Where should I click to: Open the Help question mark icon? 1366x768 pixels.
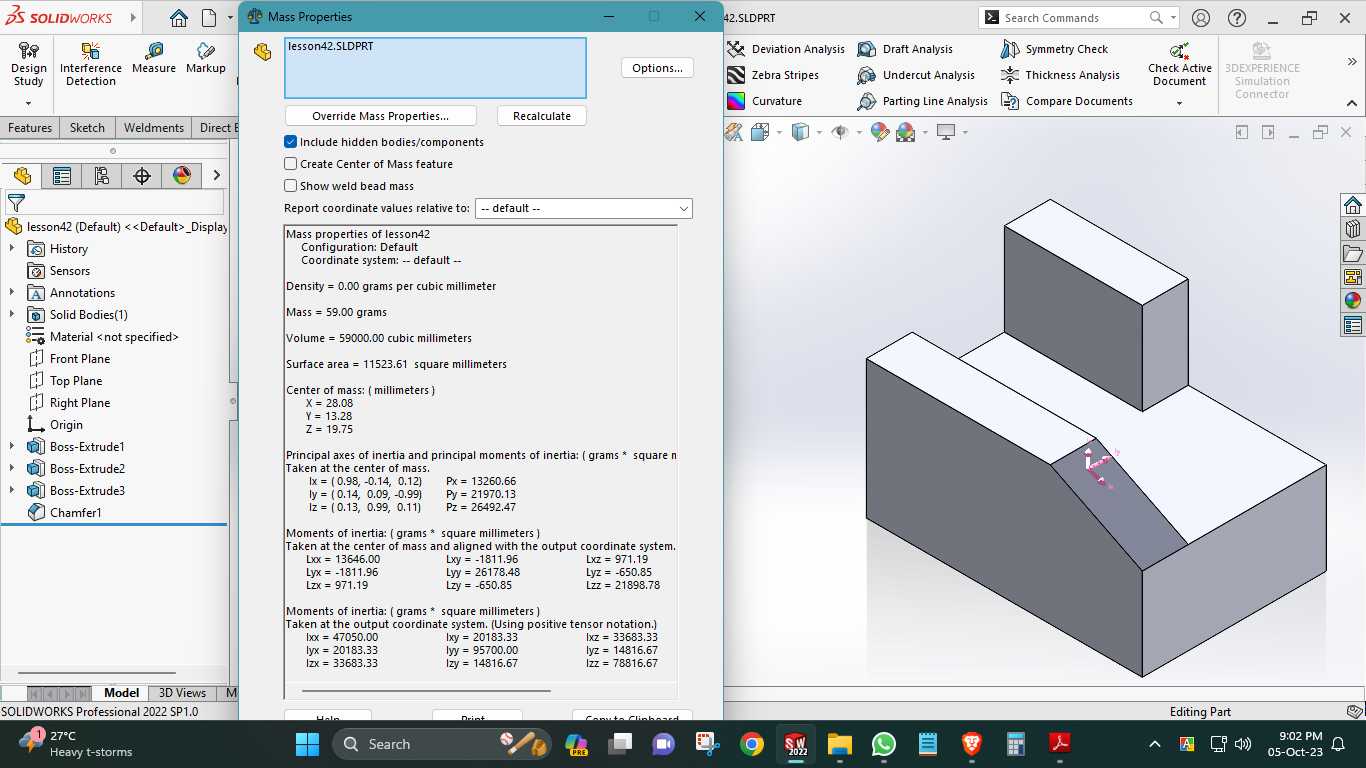1237,18
